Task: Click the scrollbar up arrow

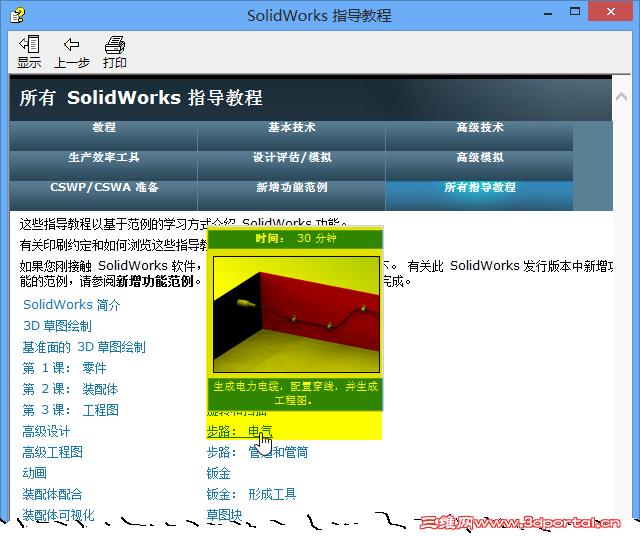Action: tap(621, 97)
